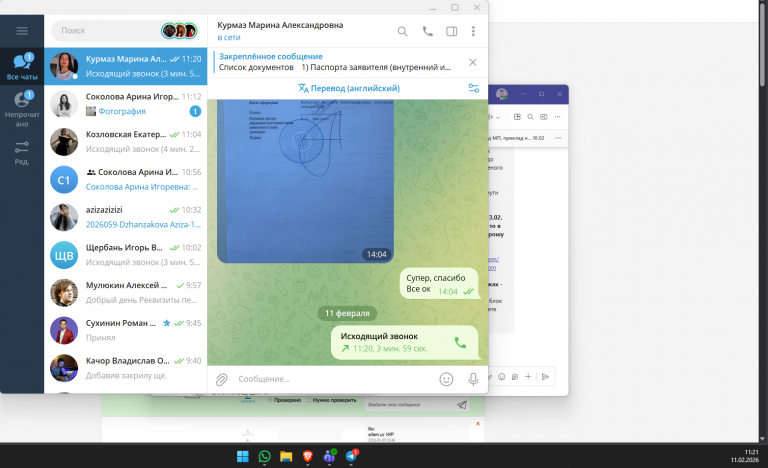Screen dimensions: 768x468
Task: Open translation settings sliders icon
Action: coord(474,88)
